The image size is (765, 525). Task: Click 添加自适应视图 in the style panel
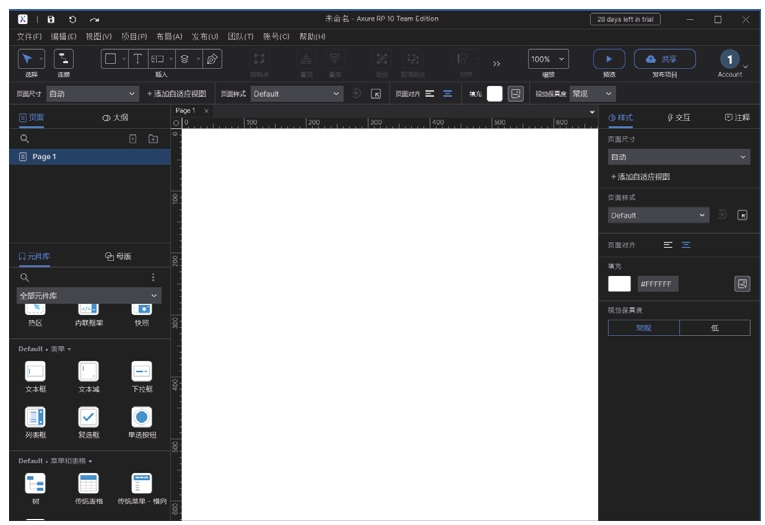pyautogui.click(x=640, y=176)
